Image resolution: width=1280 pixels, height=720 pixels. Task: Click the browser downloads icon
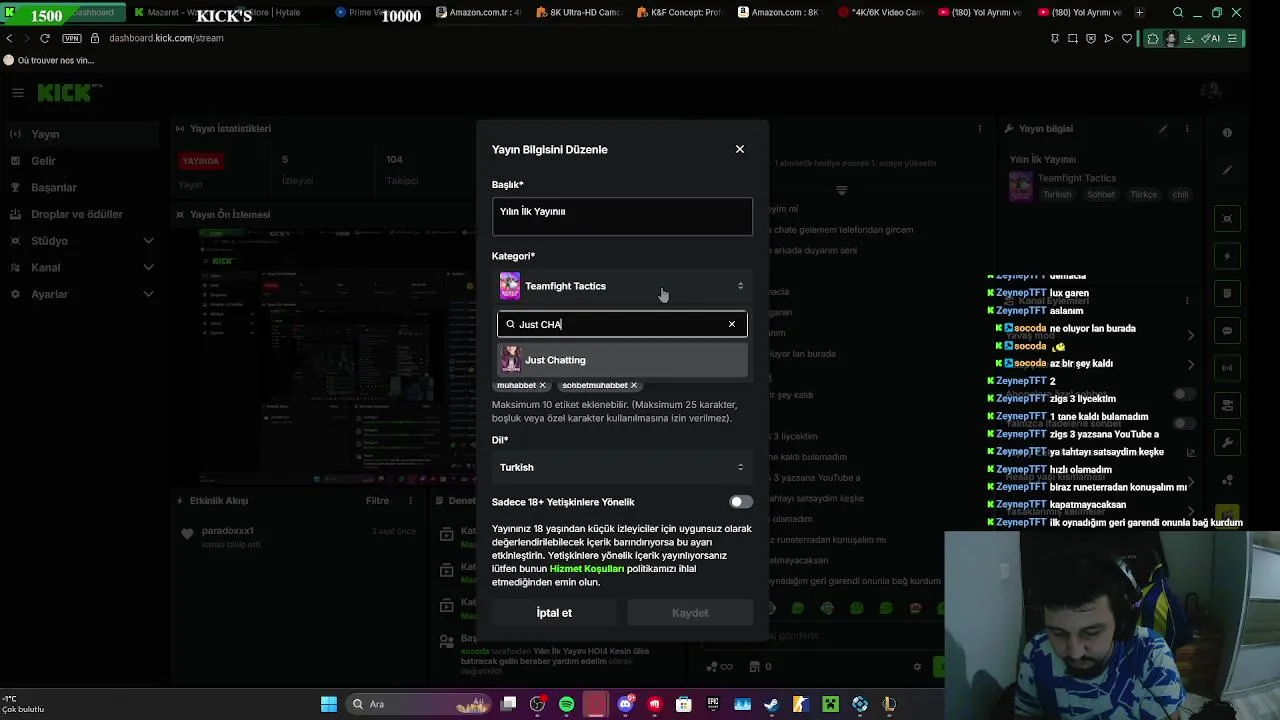click(x=1187, y=38)
